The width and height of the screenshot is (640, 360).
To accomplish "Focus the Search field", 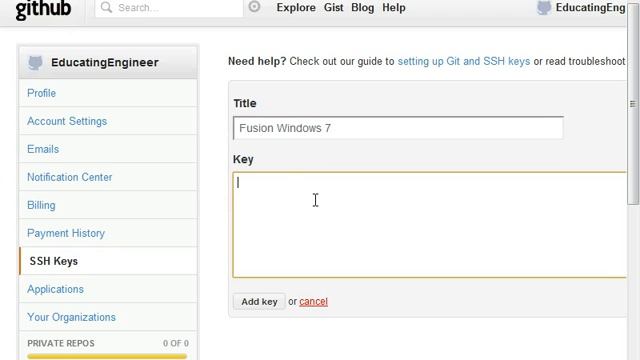I will click(169, 8).
